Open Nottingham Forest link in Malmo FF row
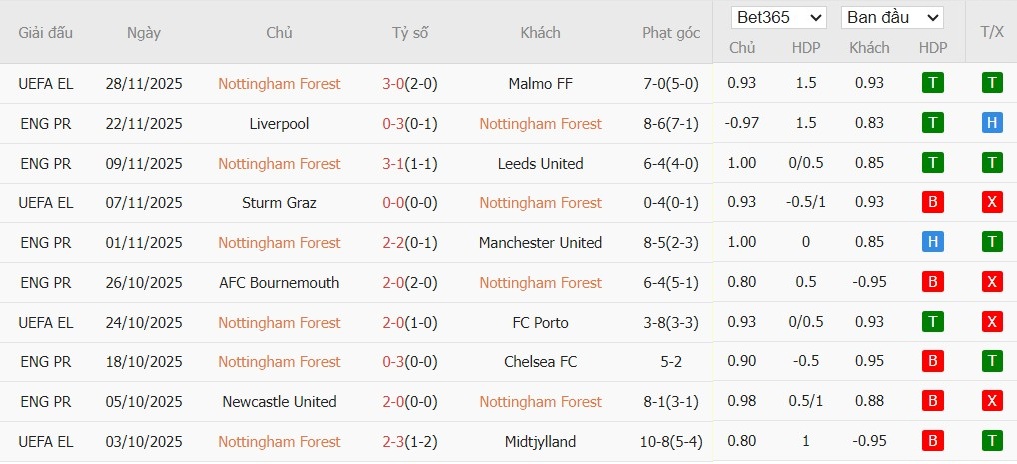The image size is (1017, 464). pyautogui.click(x=279, y=84)
